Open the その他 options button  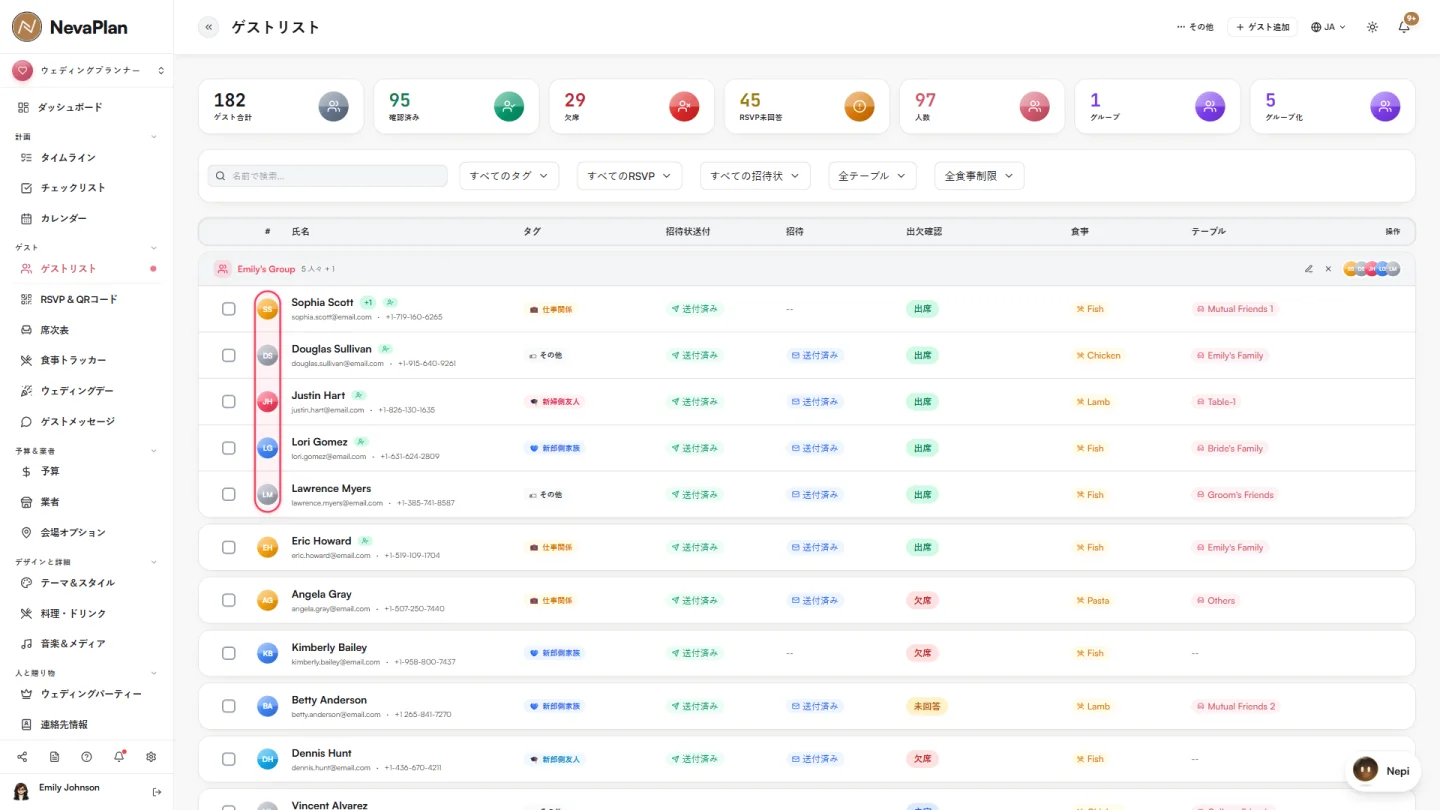point(1195,27)
